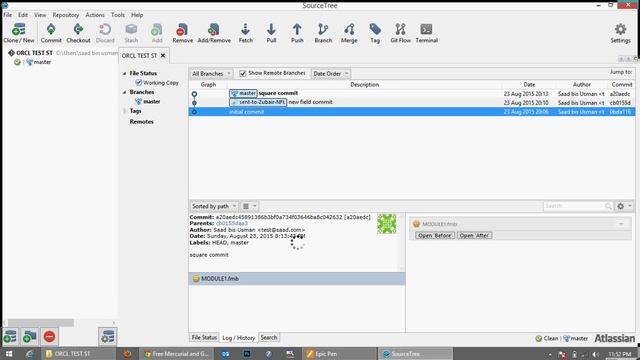Select ORCL TEST ST bookmark entry
Viewport: 640px width, 360px height.
tap(34, 53)
